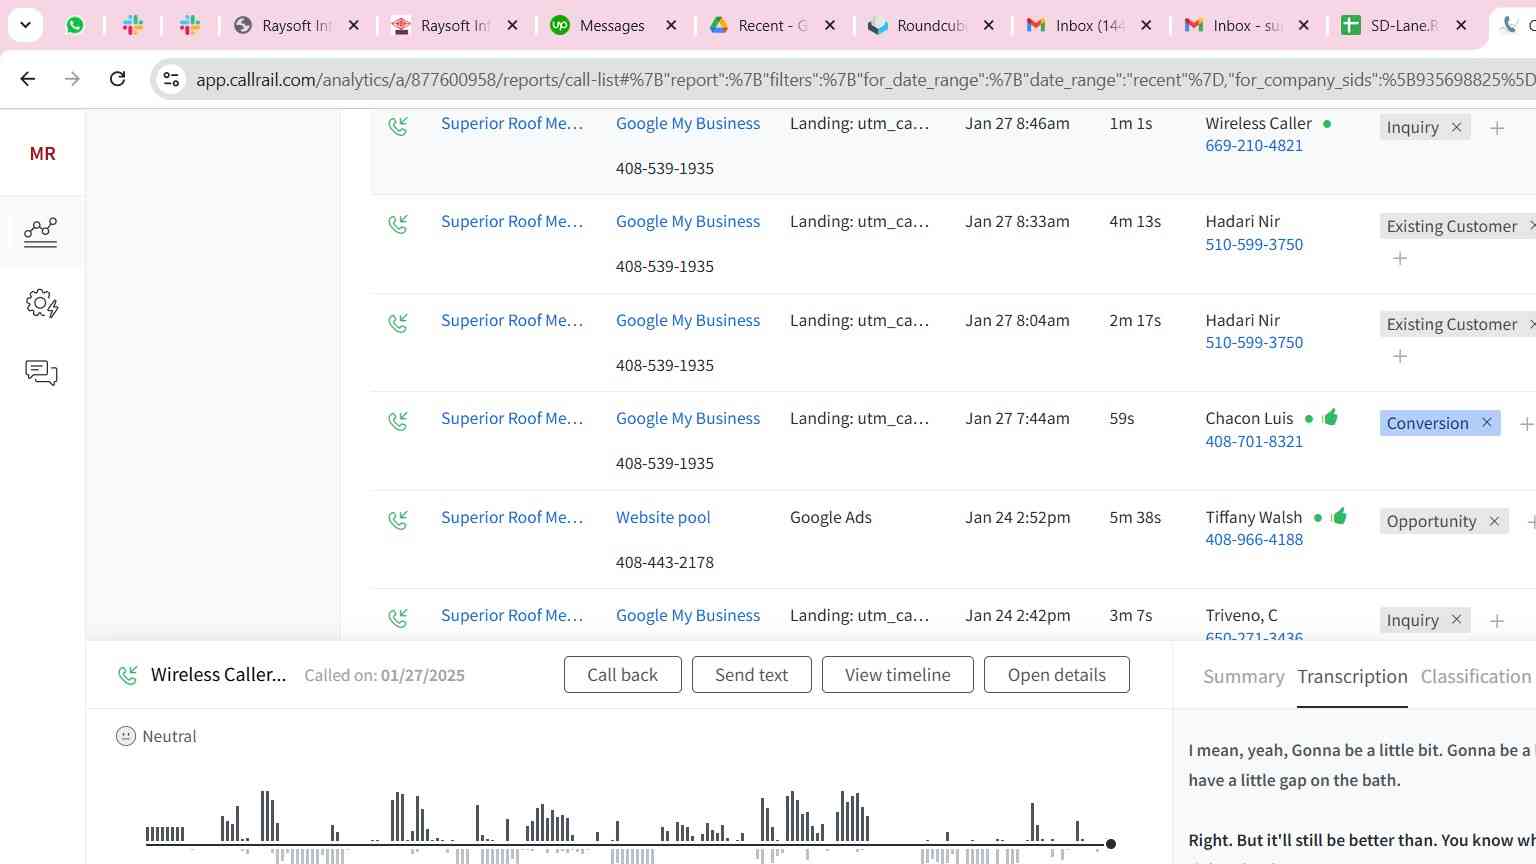Click the inbound call icon for Chacon Luis row
This screenshot has width=1536, height=864.
[398, 421]
